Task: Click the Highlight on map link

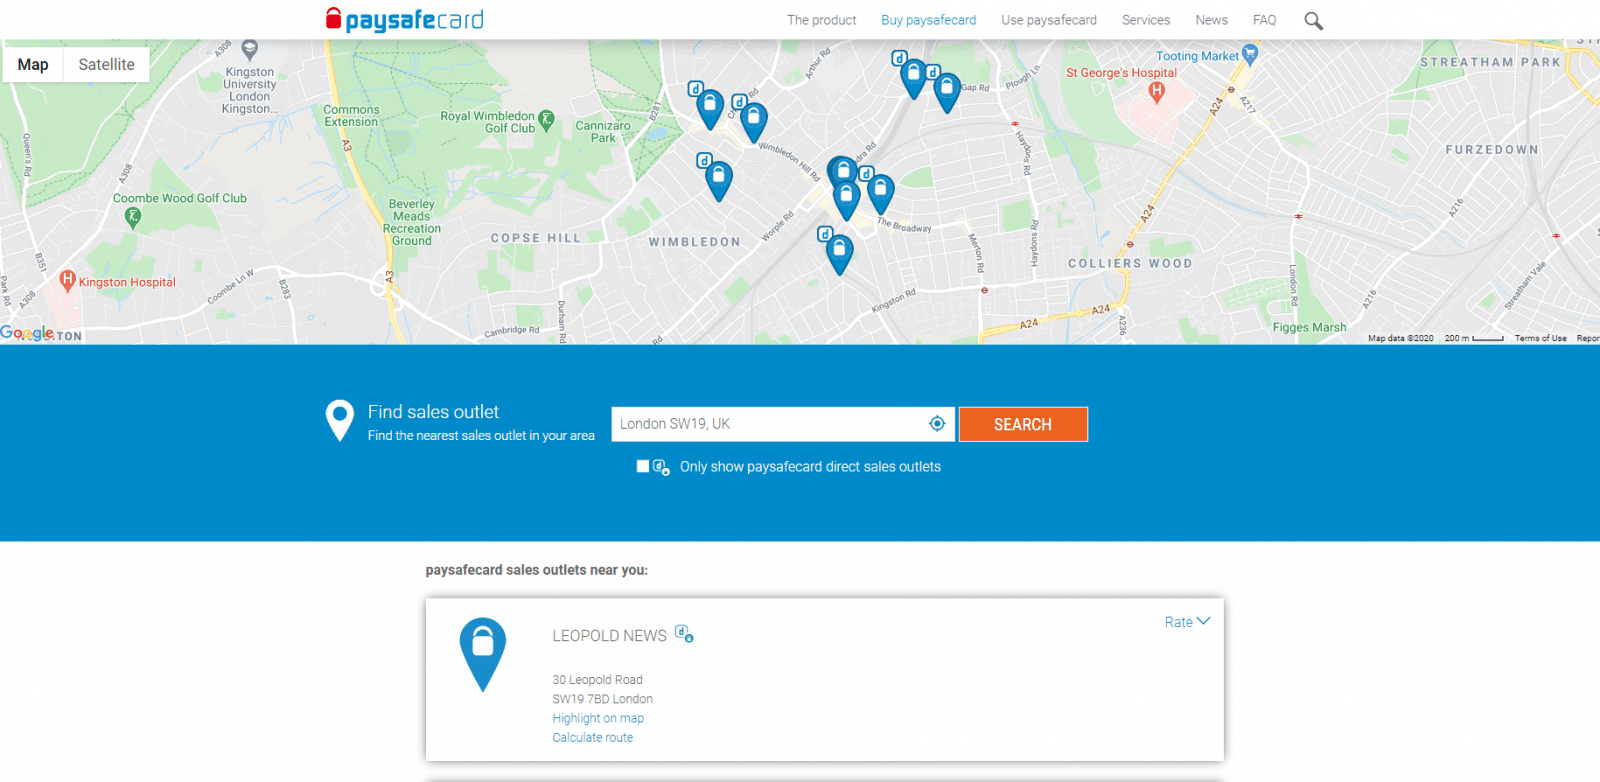Action: (x=598, y=718)
